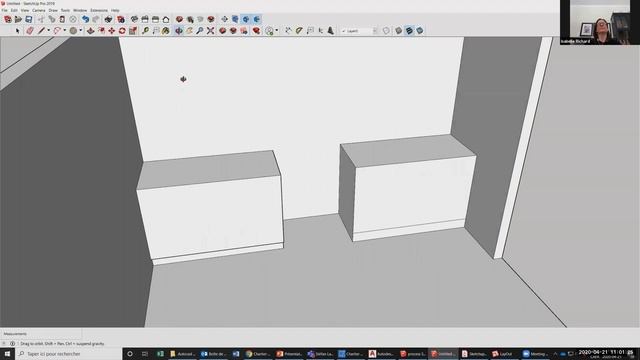Click the Measurements input box

tap(41, 333)
